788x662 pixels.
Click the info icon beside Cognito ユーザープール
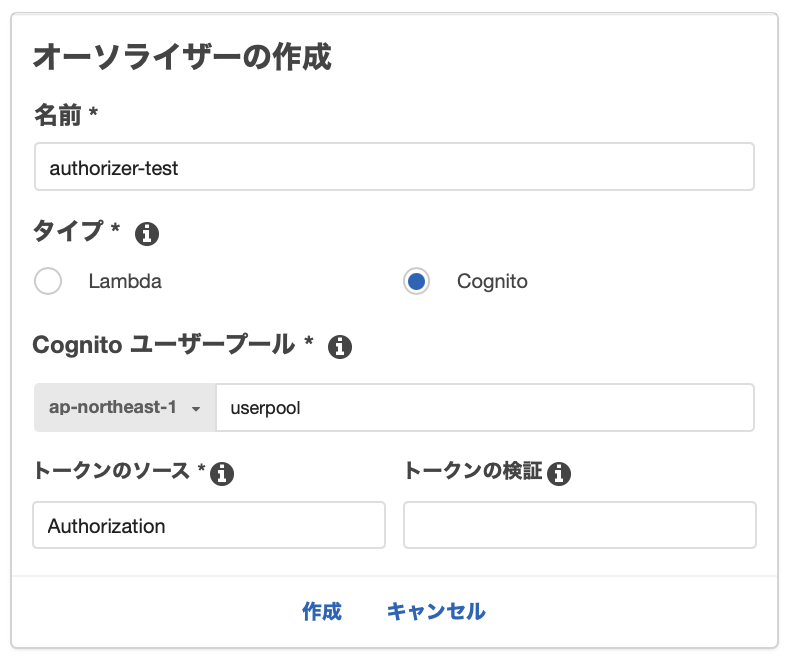(340, 347)
